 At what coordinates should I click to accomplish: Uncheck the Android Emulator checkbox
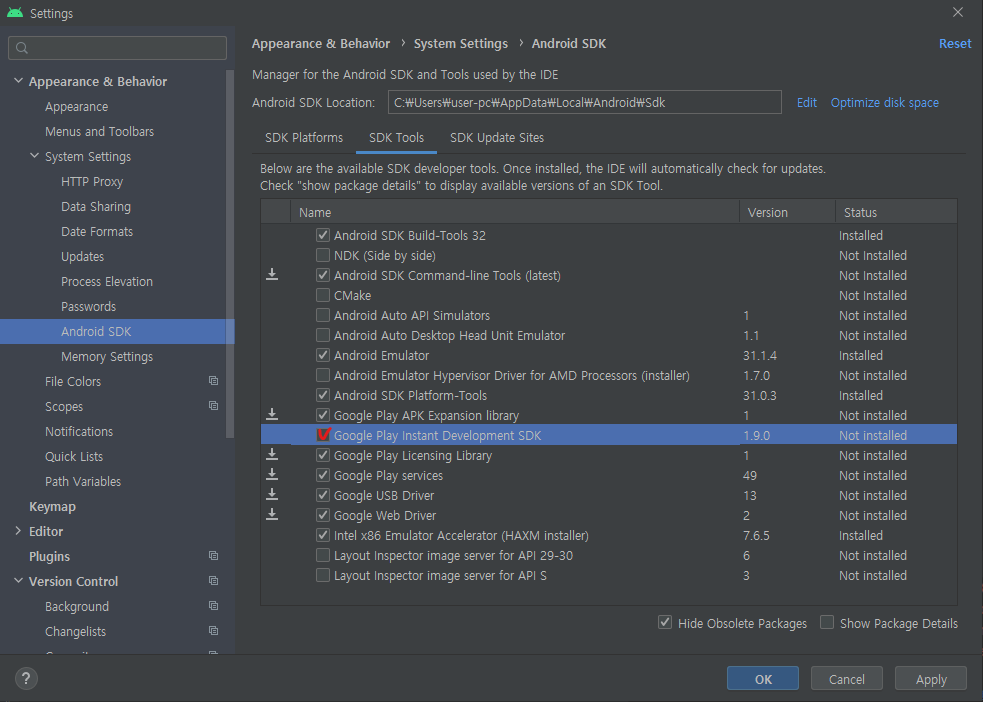[323, 355]
